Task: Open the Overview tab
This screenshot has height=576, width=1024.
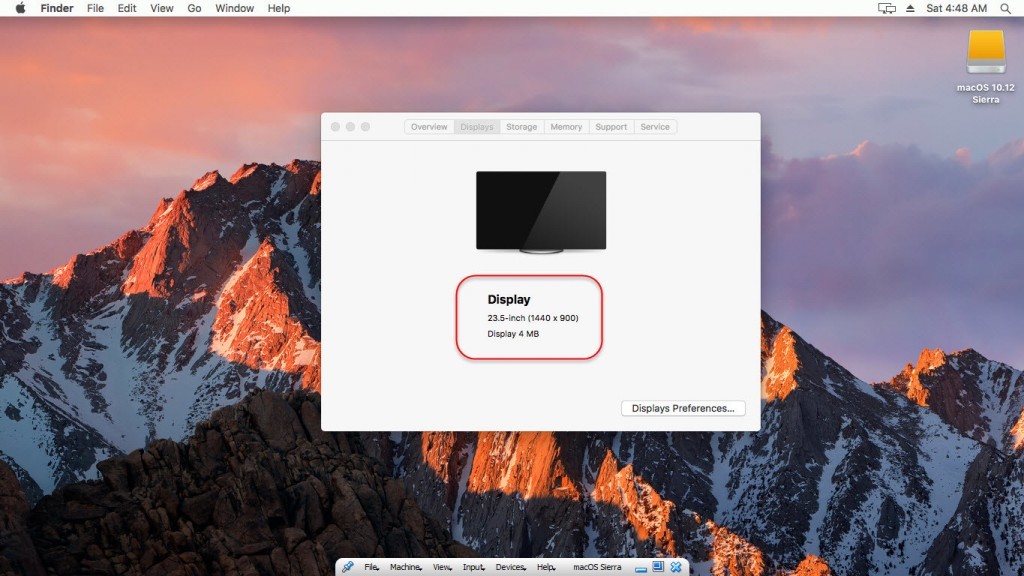Action: [x=429, y=126]
